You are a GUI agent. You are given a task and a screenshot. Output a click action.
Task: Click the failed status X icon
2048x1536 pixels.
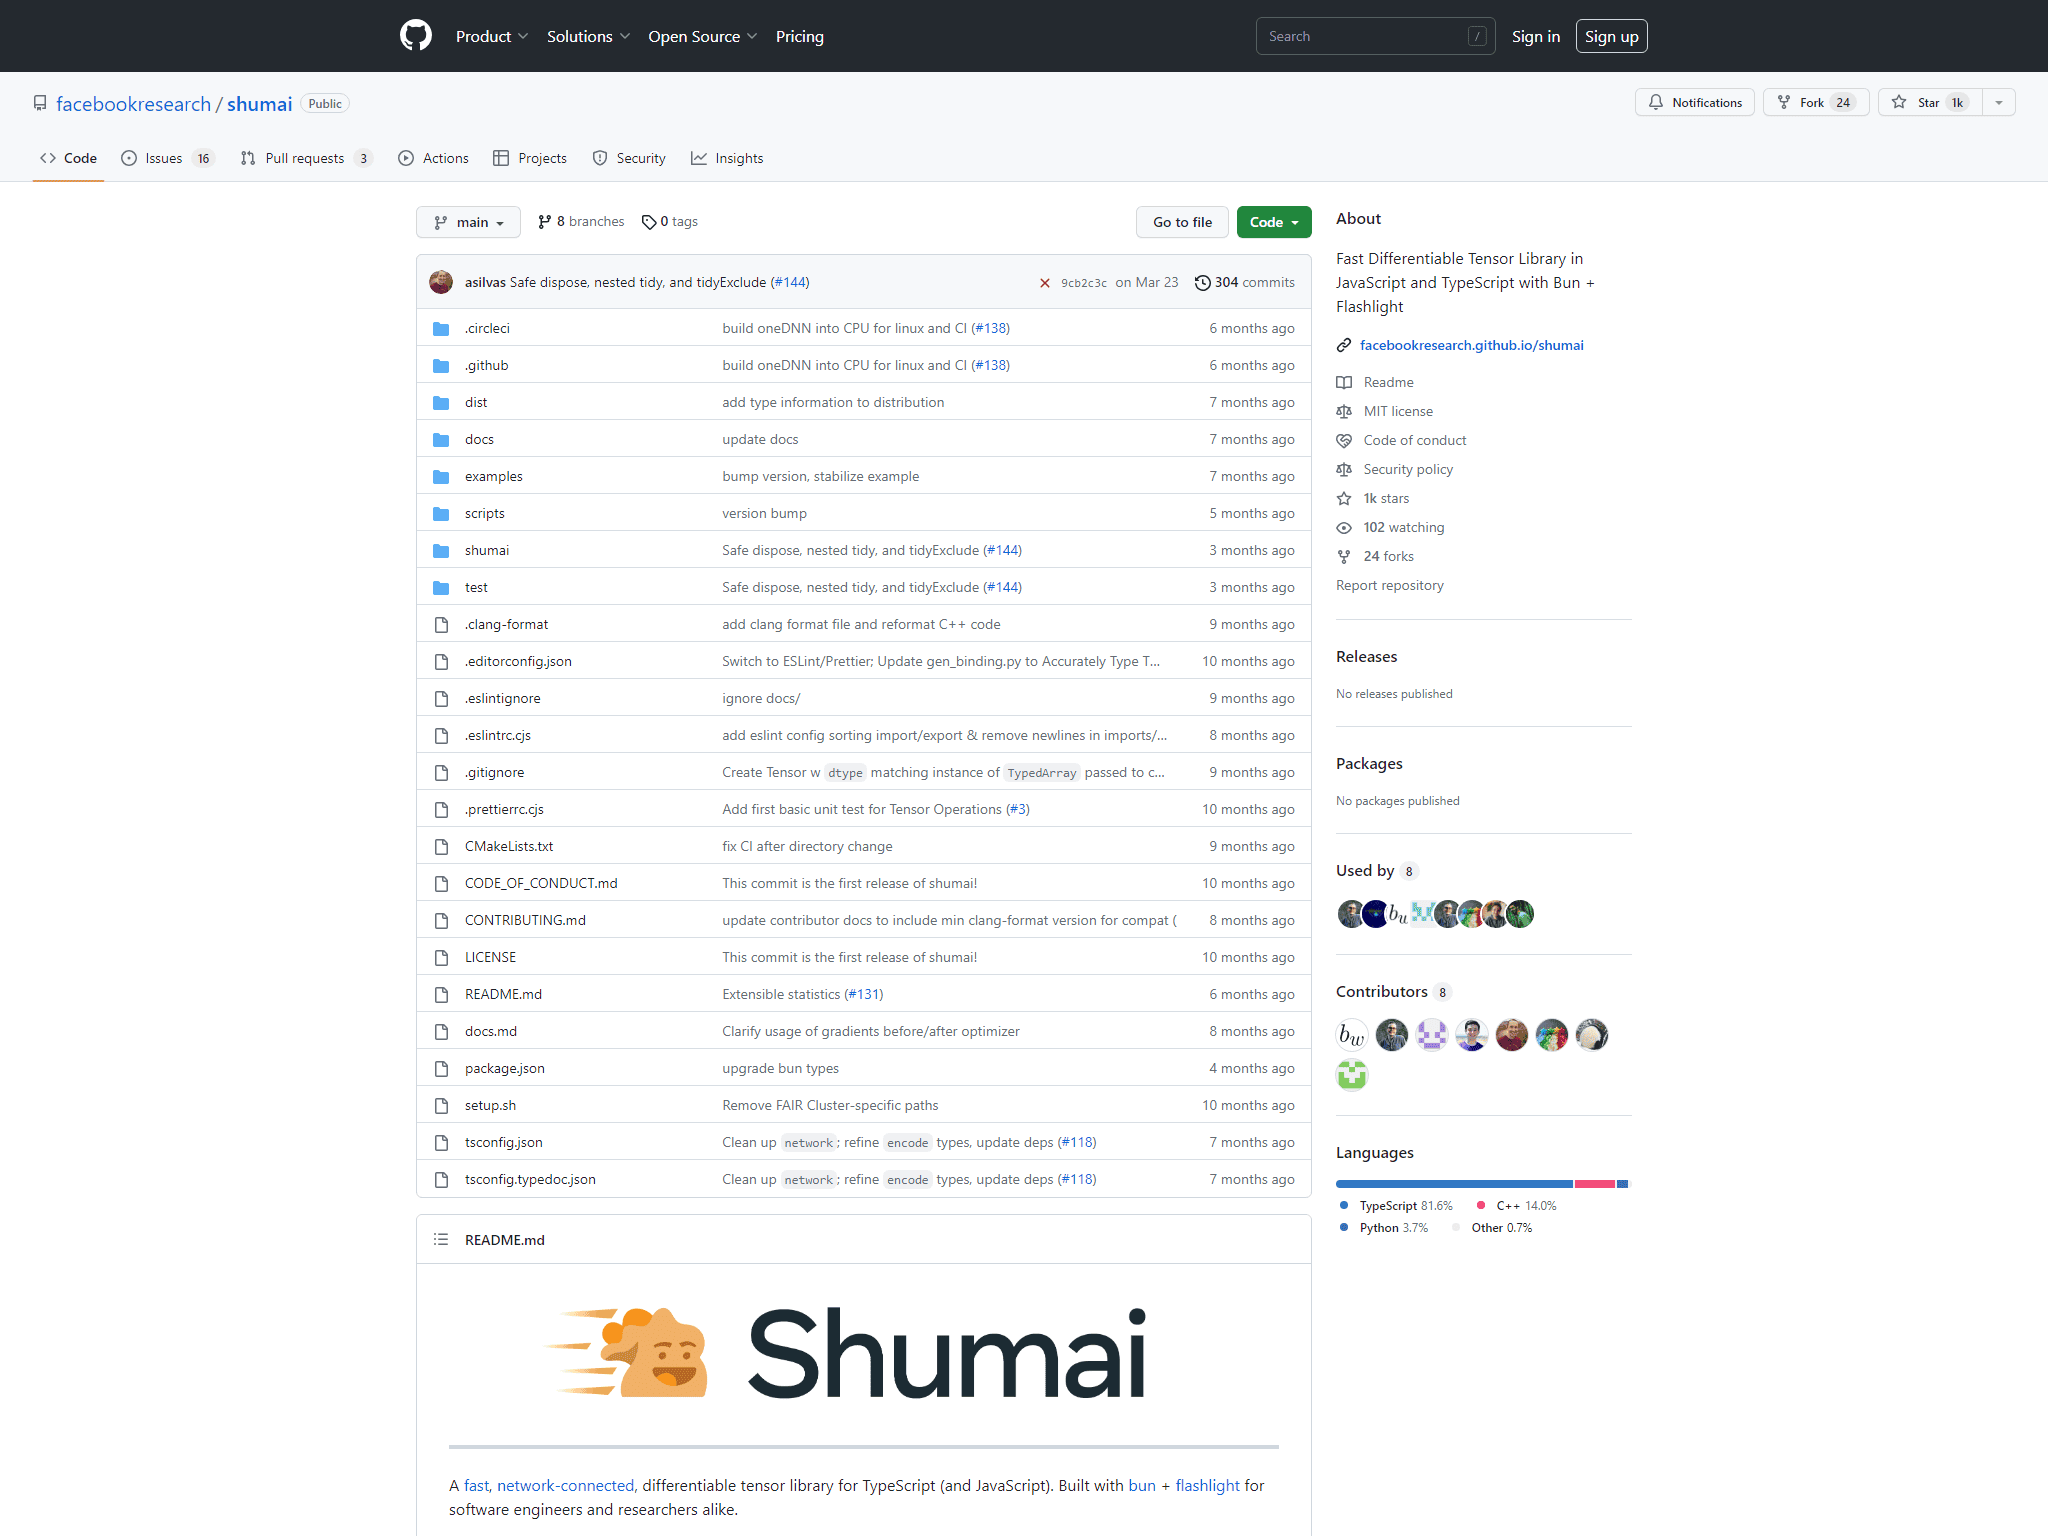point(1044,283)
